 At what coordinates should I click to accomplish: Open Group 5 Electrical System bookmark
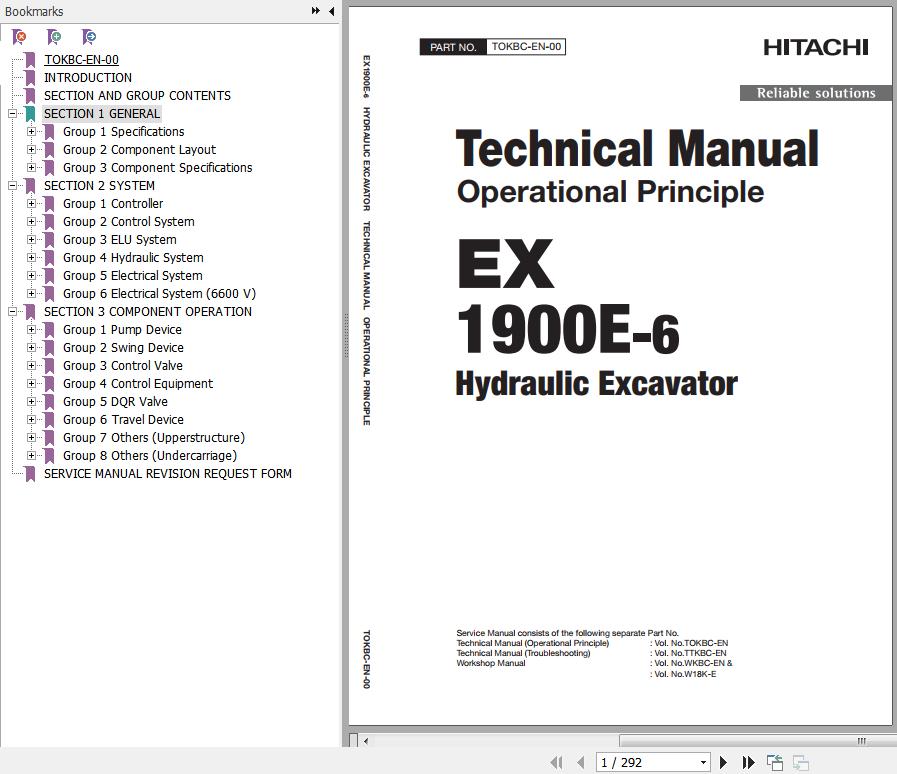click(x=133, y=276)
